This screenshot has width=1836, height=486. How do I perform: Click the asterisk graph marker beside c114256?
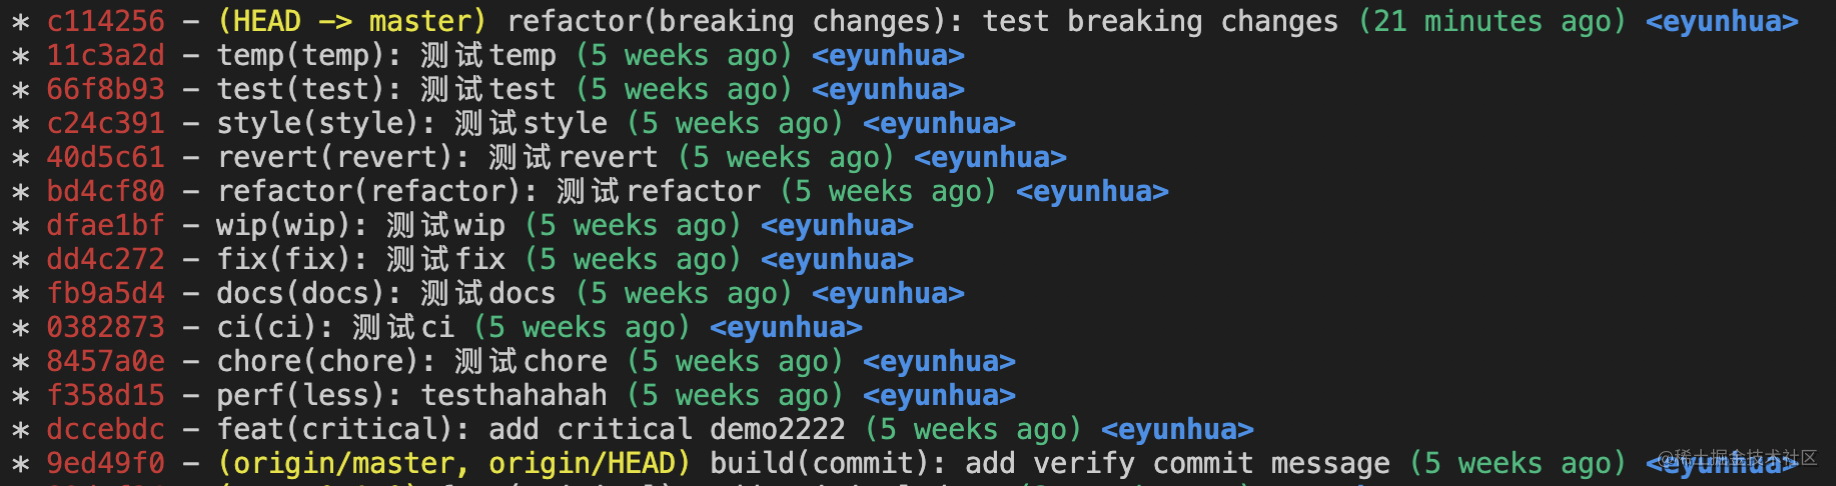coord(20,23)
